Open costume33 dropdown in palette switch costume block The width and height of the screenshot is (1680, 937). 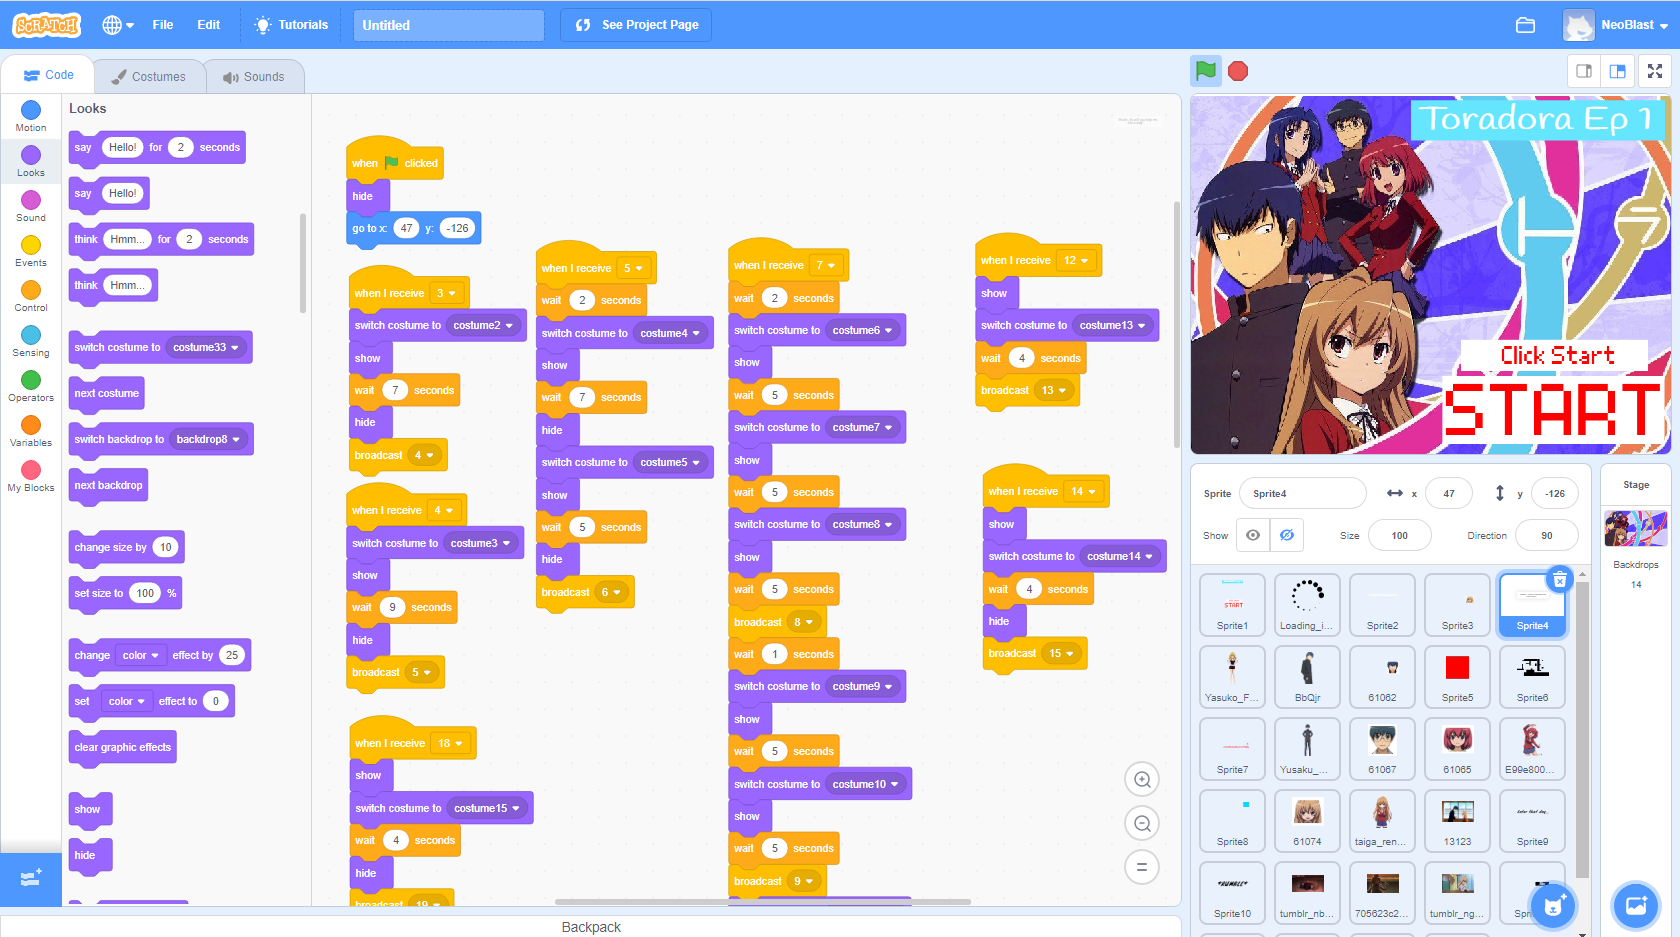(x=205, y=348)
